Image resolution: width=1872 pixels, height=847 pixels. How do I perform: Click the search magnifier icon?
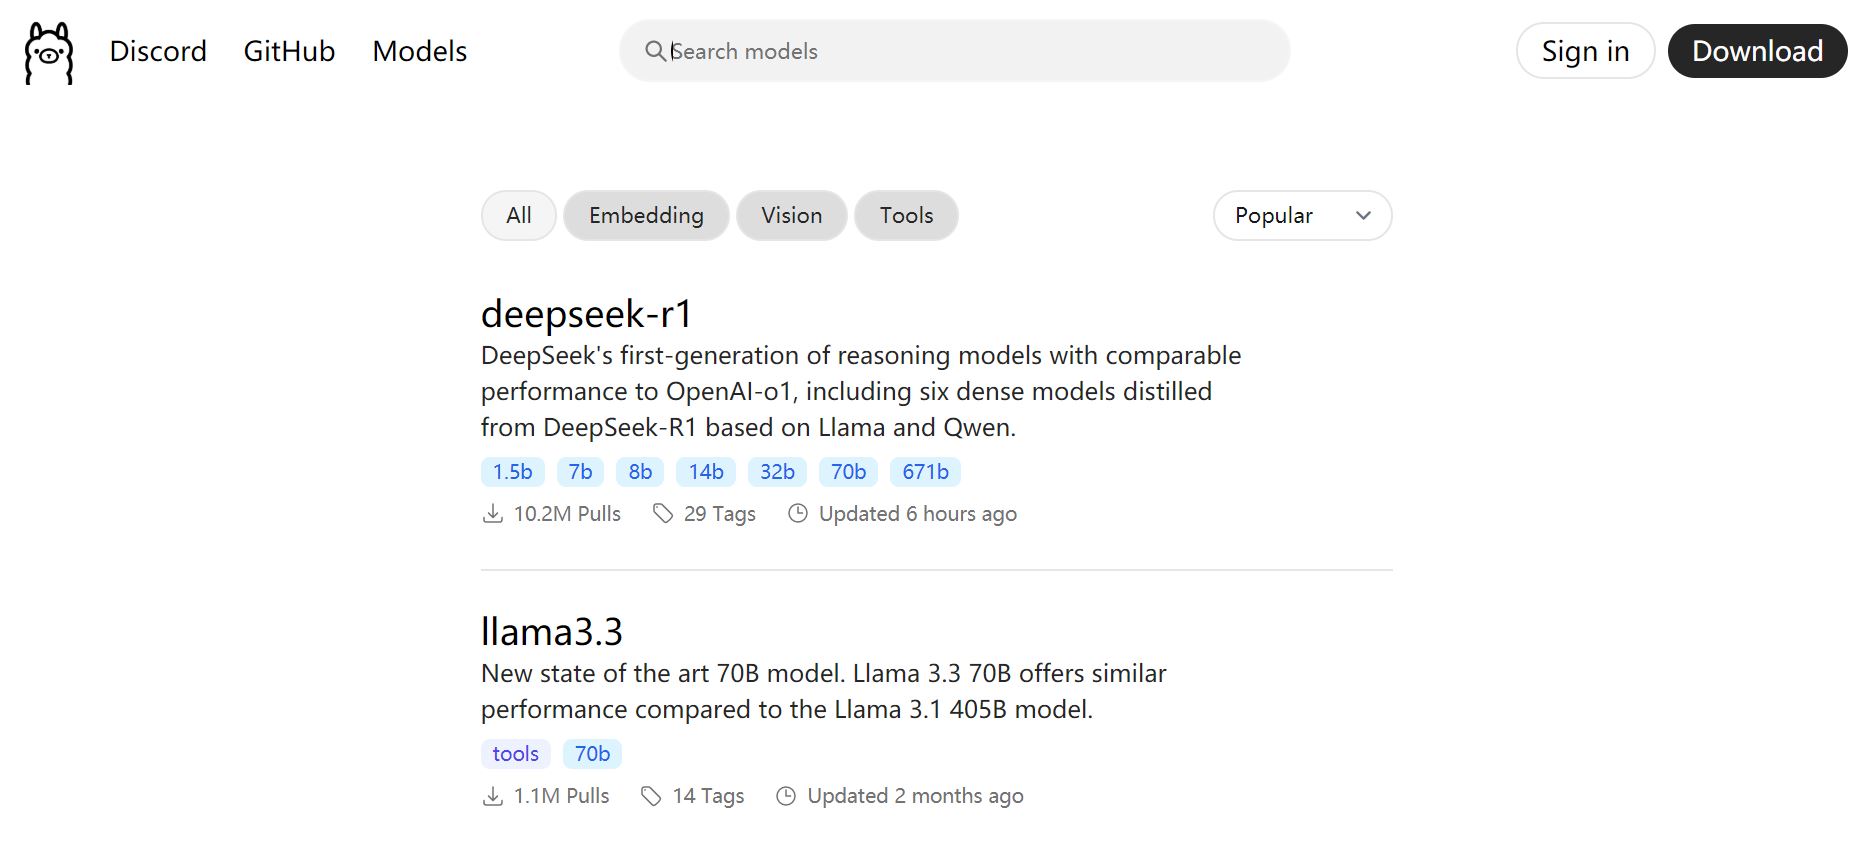655,51
